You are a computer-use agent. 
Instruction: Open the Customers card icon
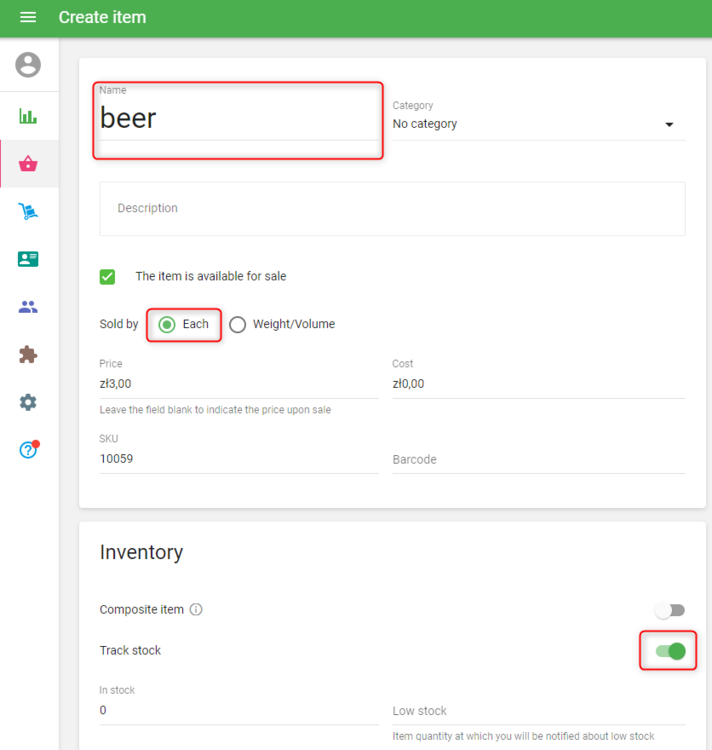(28, 259)
